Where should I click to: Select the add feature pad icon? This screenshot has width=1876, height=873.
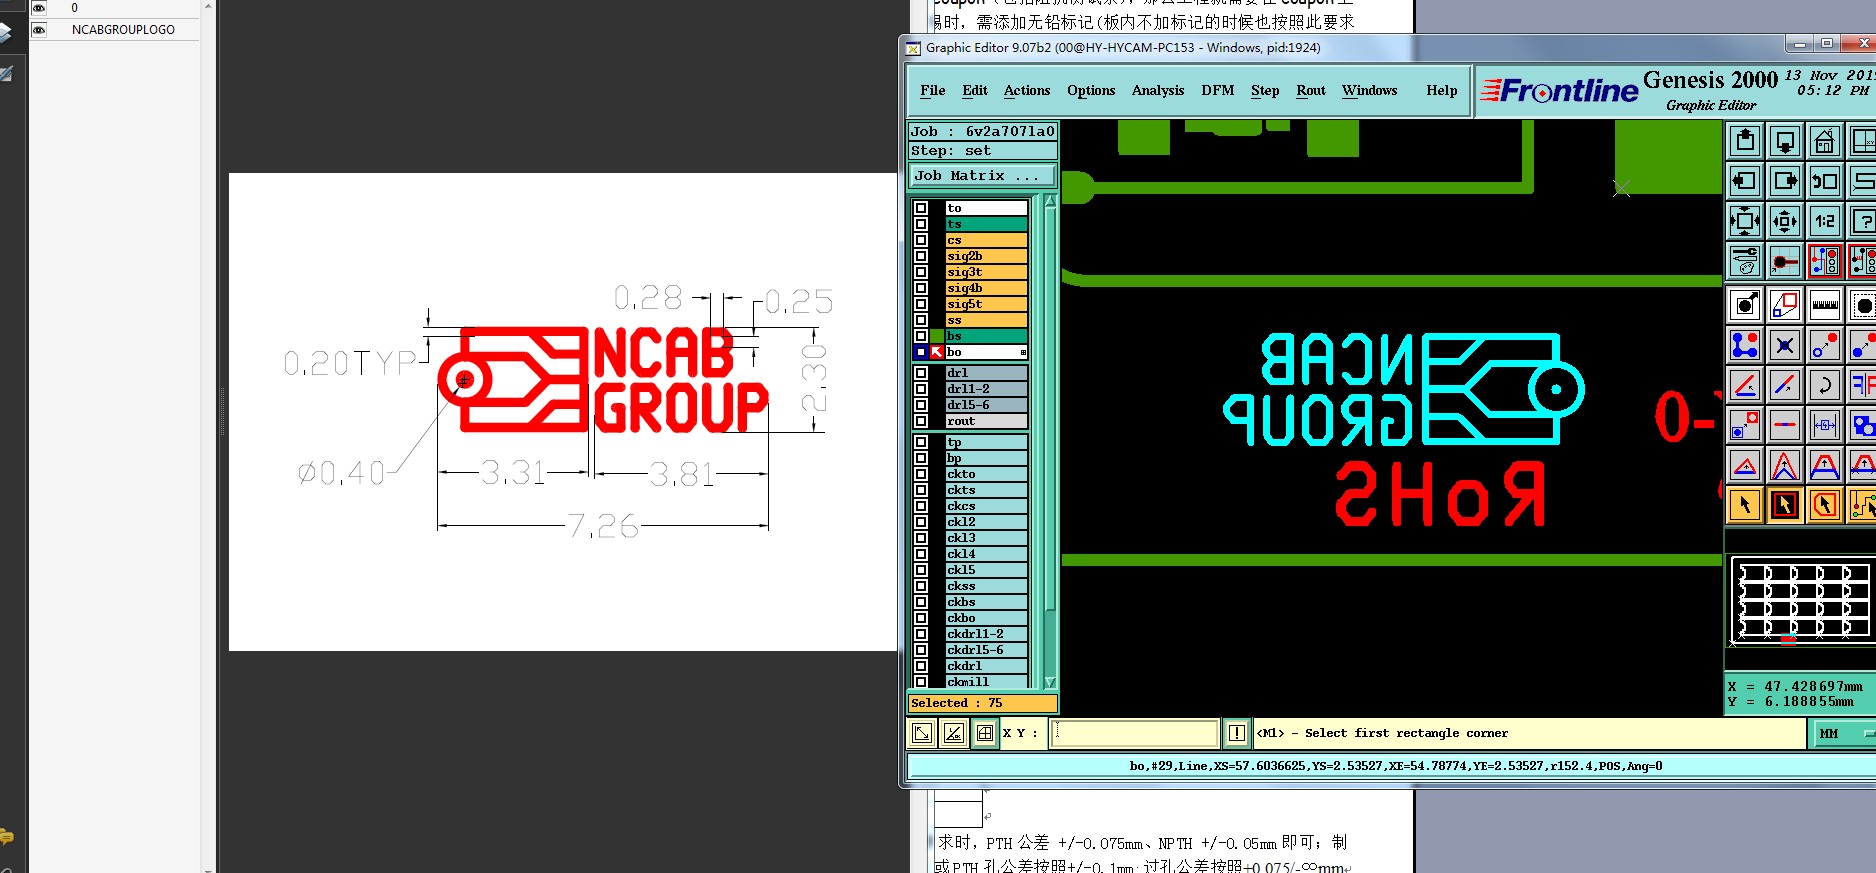[x=1745, y=304]
